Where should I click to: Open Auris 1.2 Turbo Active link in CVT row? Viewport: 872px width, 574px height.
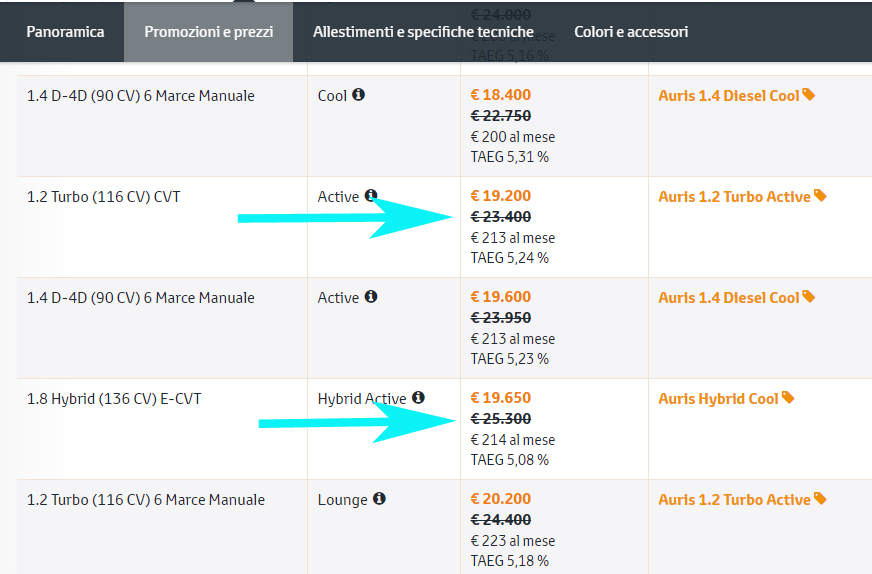tap(734, 197)
